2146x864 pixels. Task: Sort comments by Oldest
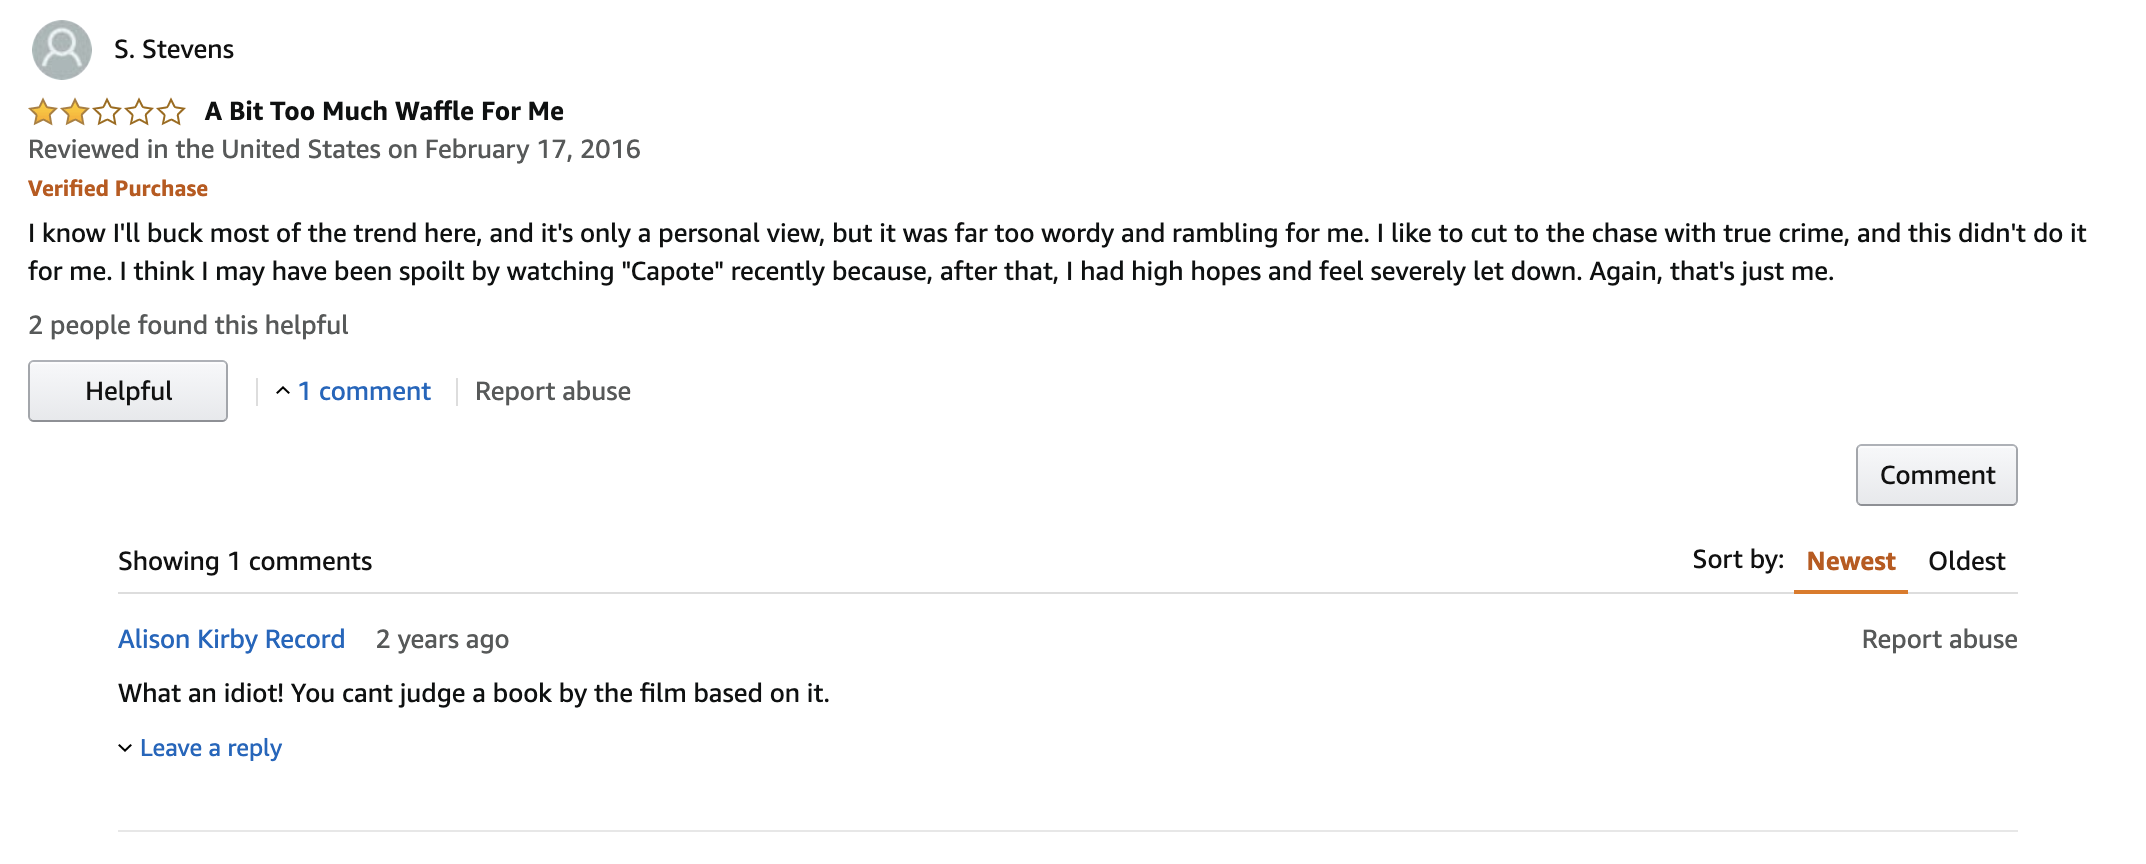click(1966, 561)
